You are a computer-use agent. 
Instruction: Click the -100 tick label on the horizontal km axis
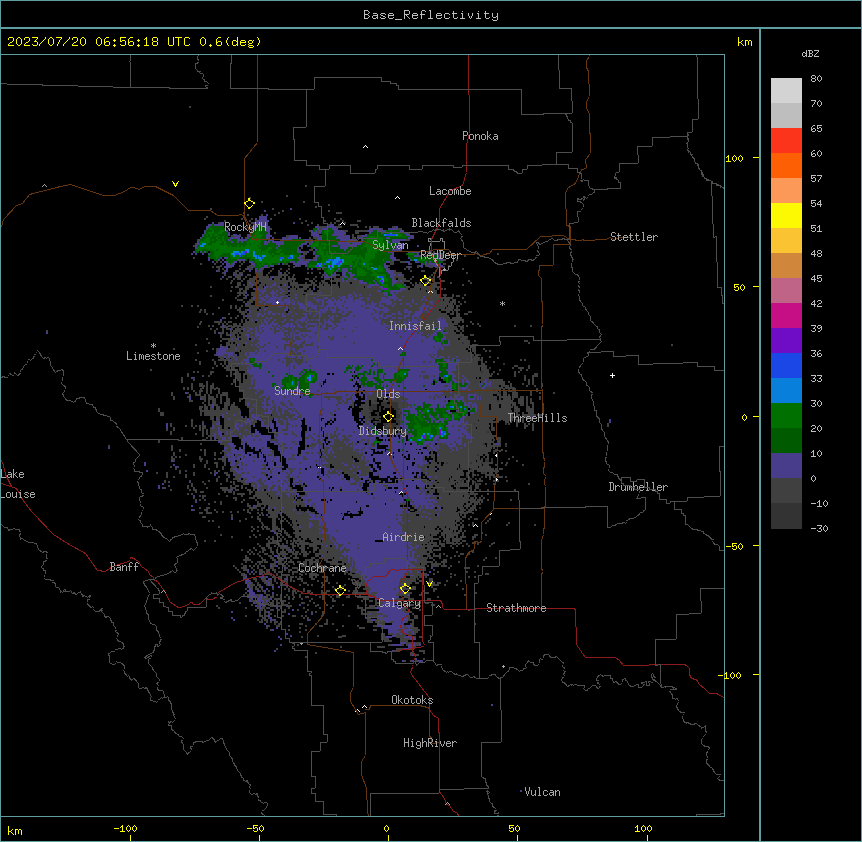125,829
